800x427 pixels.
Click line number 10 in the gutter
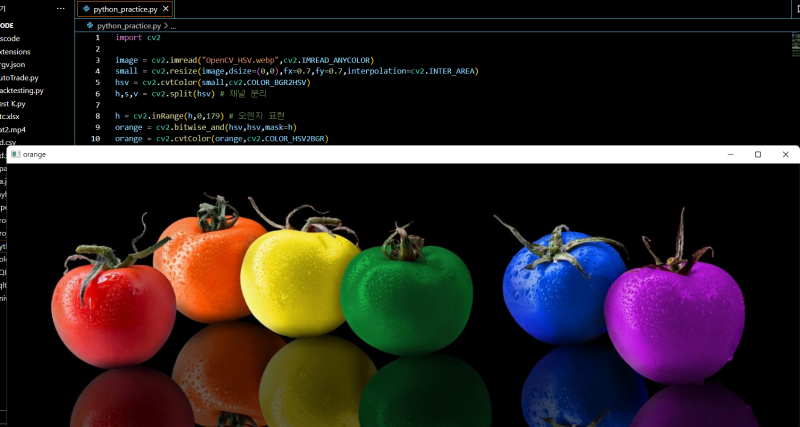coord(95,139)
